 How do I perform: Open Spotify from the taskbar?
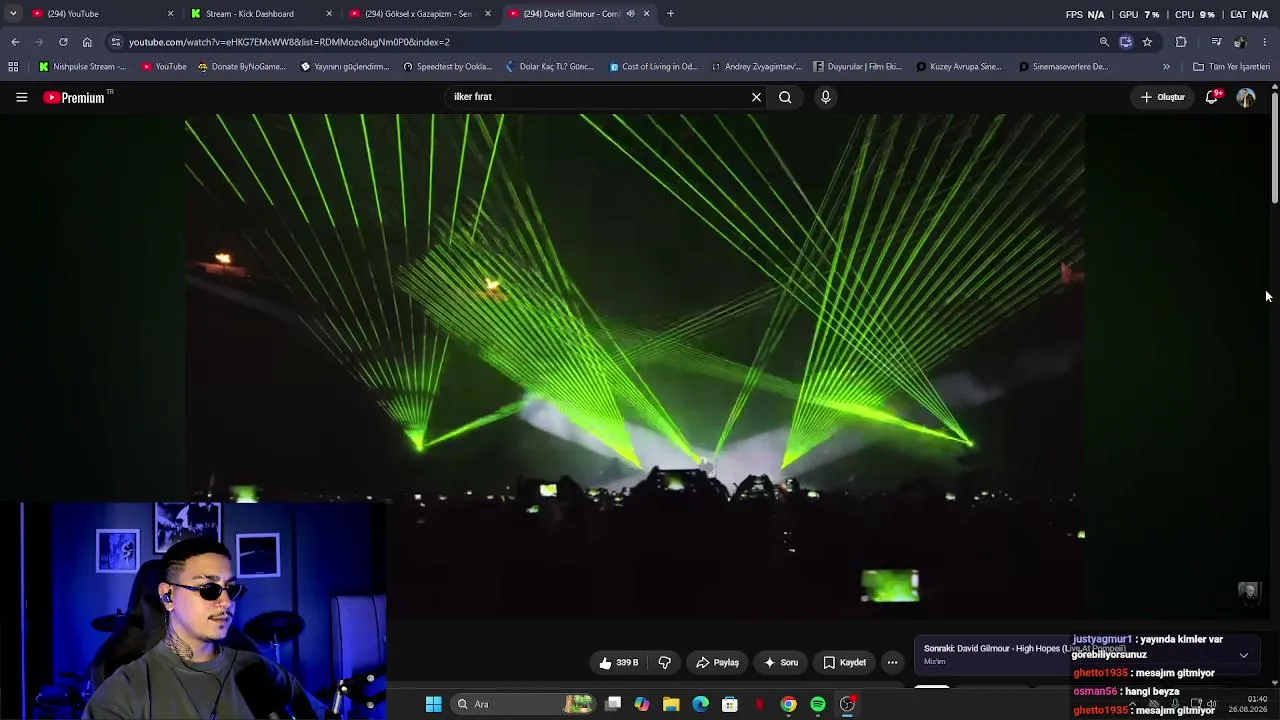[818, 704]
